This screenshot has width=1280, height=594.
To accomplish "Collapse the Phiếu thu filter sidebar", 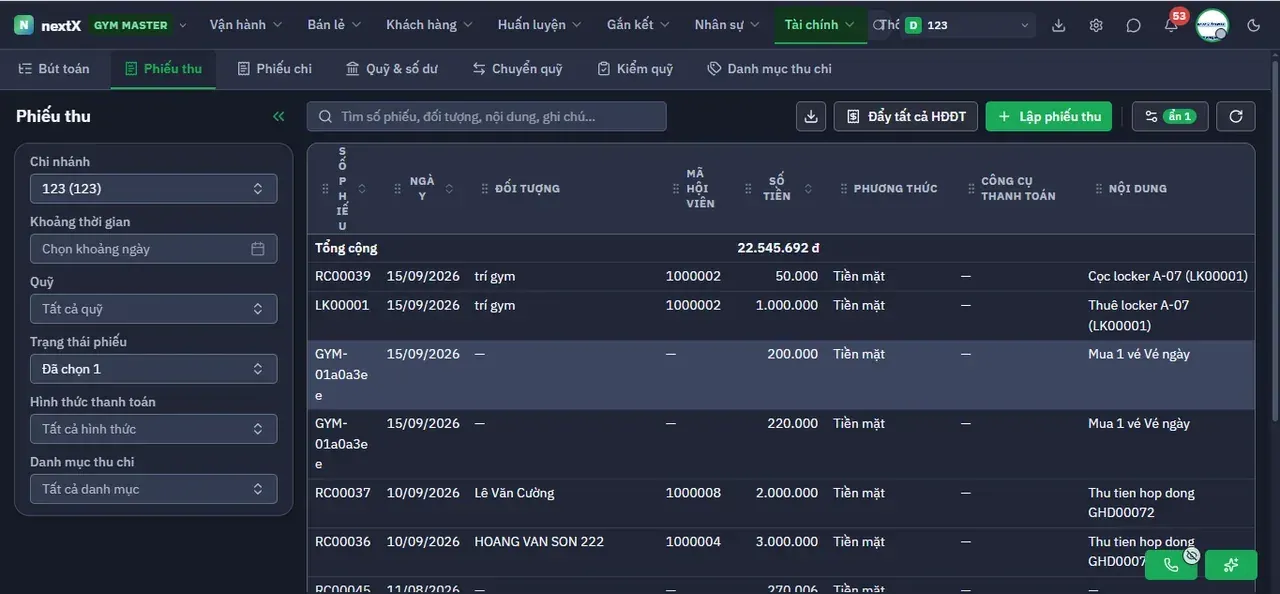I will [x=279, y=116].
